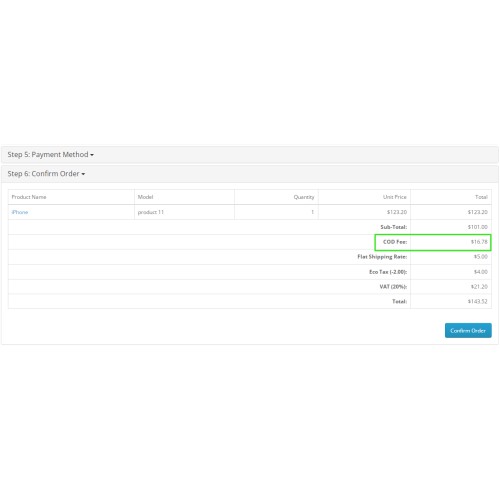
Task: Click the Sub-Total label
Action: pyautogui.click(x=394, y=227)
